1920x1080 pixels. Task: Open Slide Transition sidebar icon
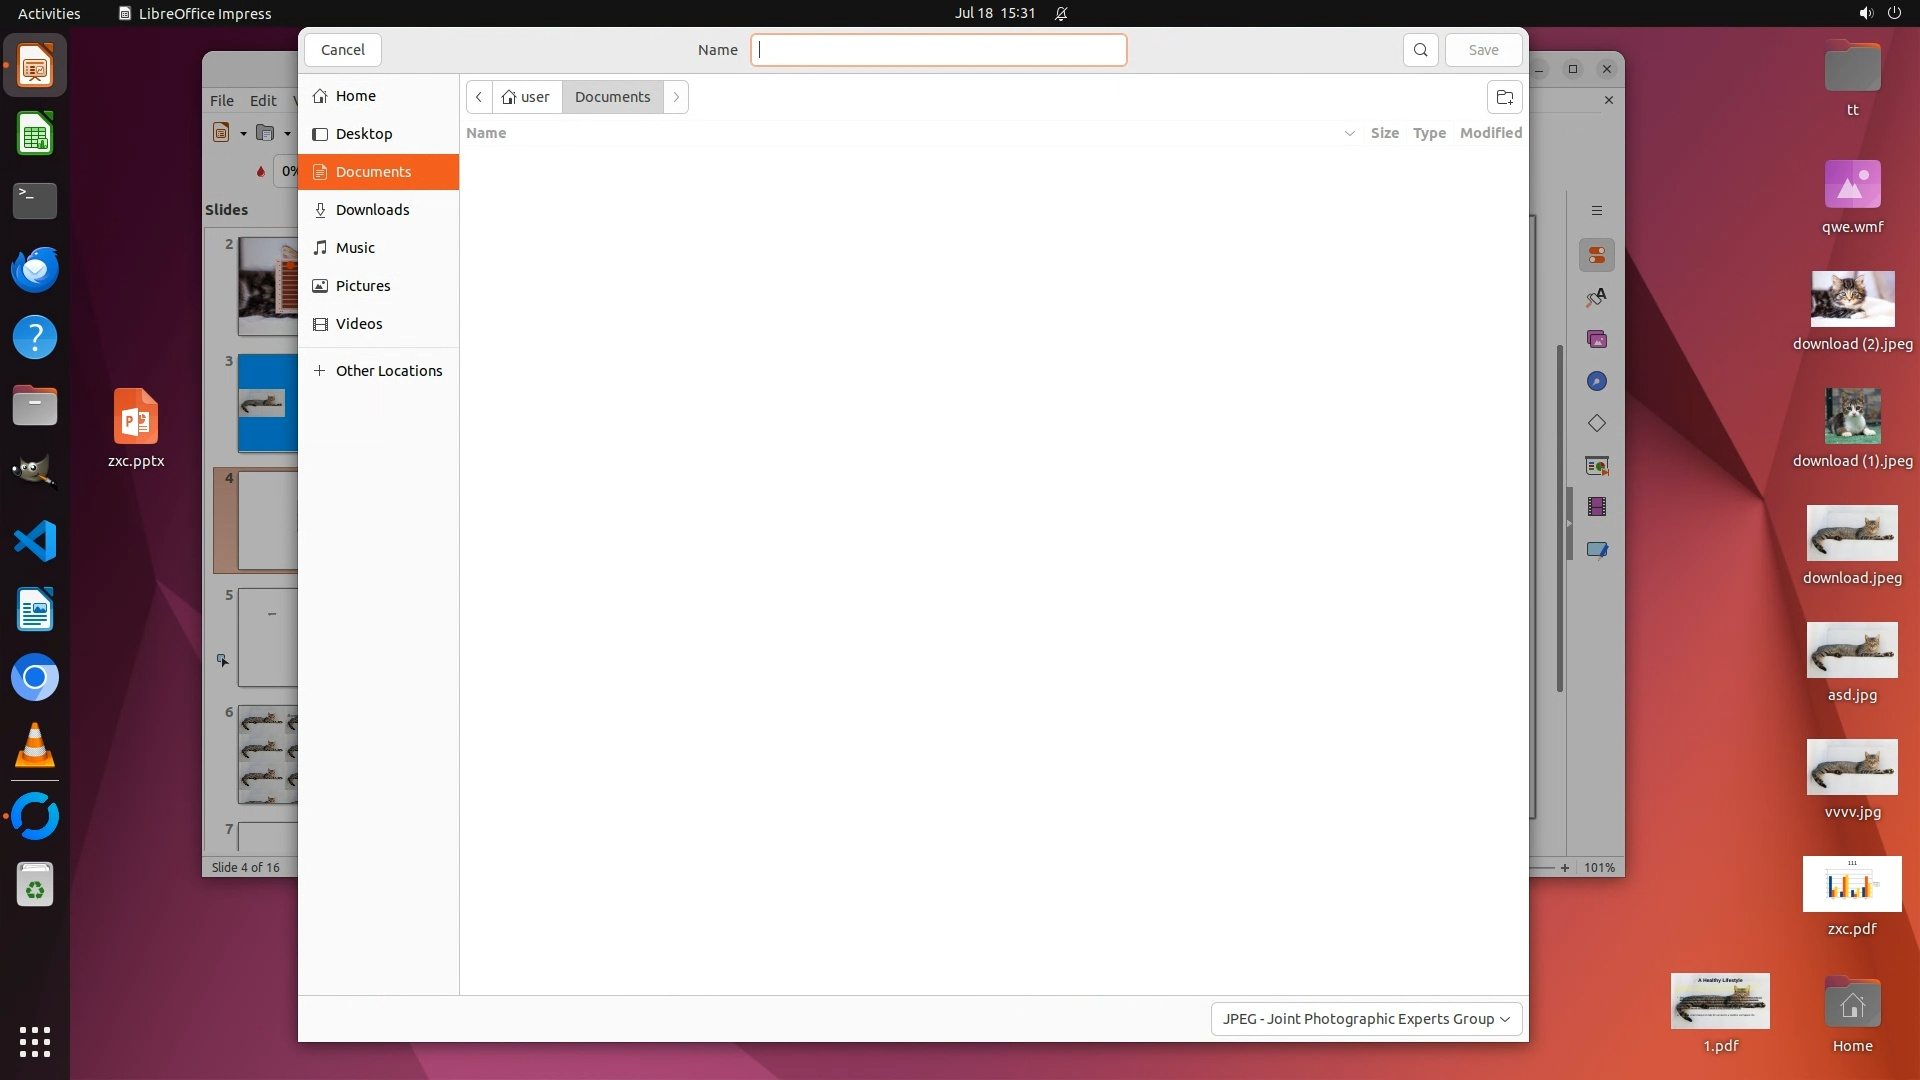click(x=1597, y=466)
